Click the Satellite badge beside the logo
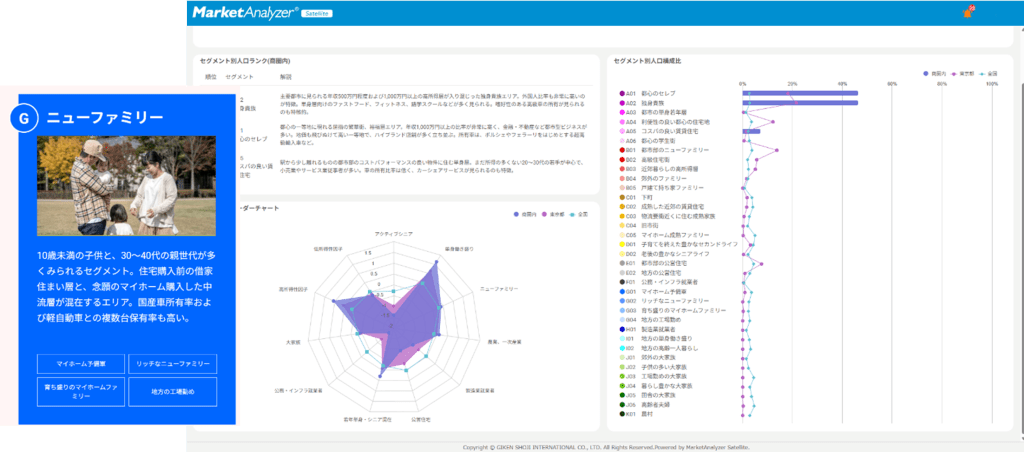The width and height of the screenshot is (1024, 452). coord(318,12)
